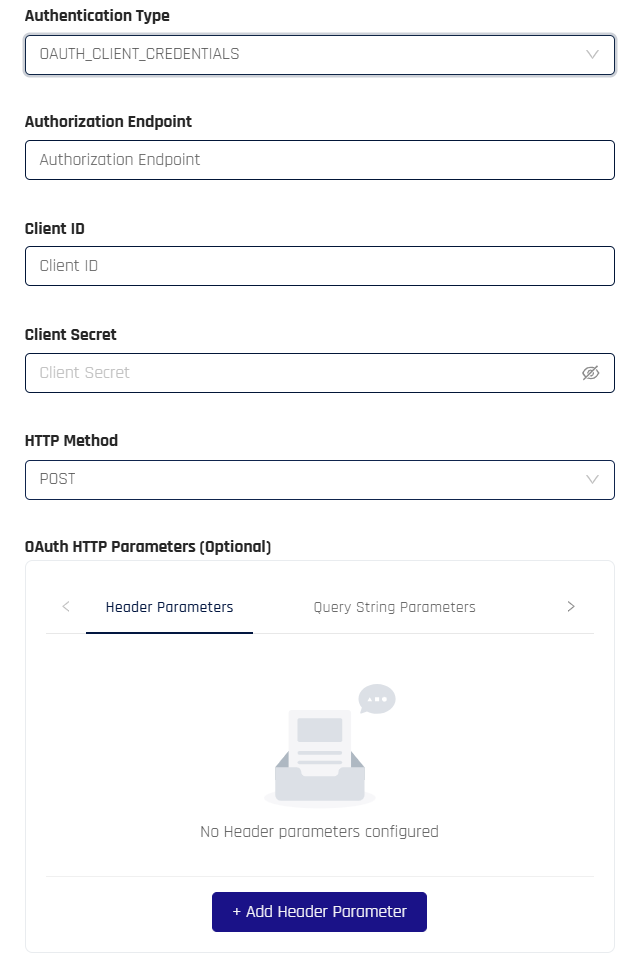
Task: Click the OAuth HTTP Parameters (Optional) heading
Action: click(148, 546)
